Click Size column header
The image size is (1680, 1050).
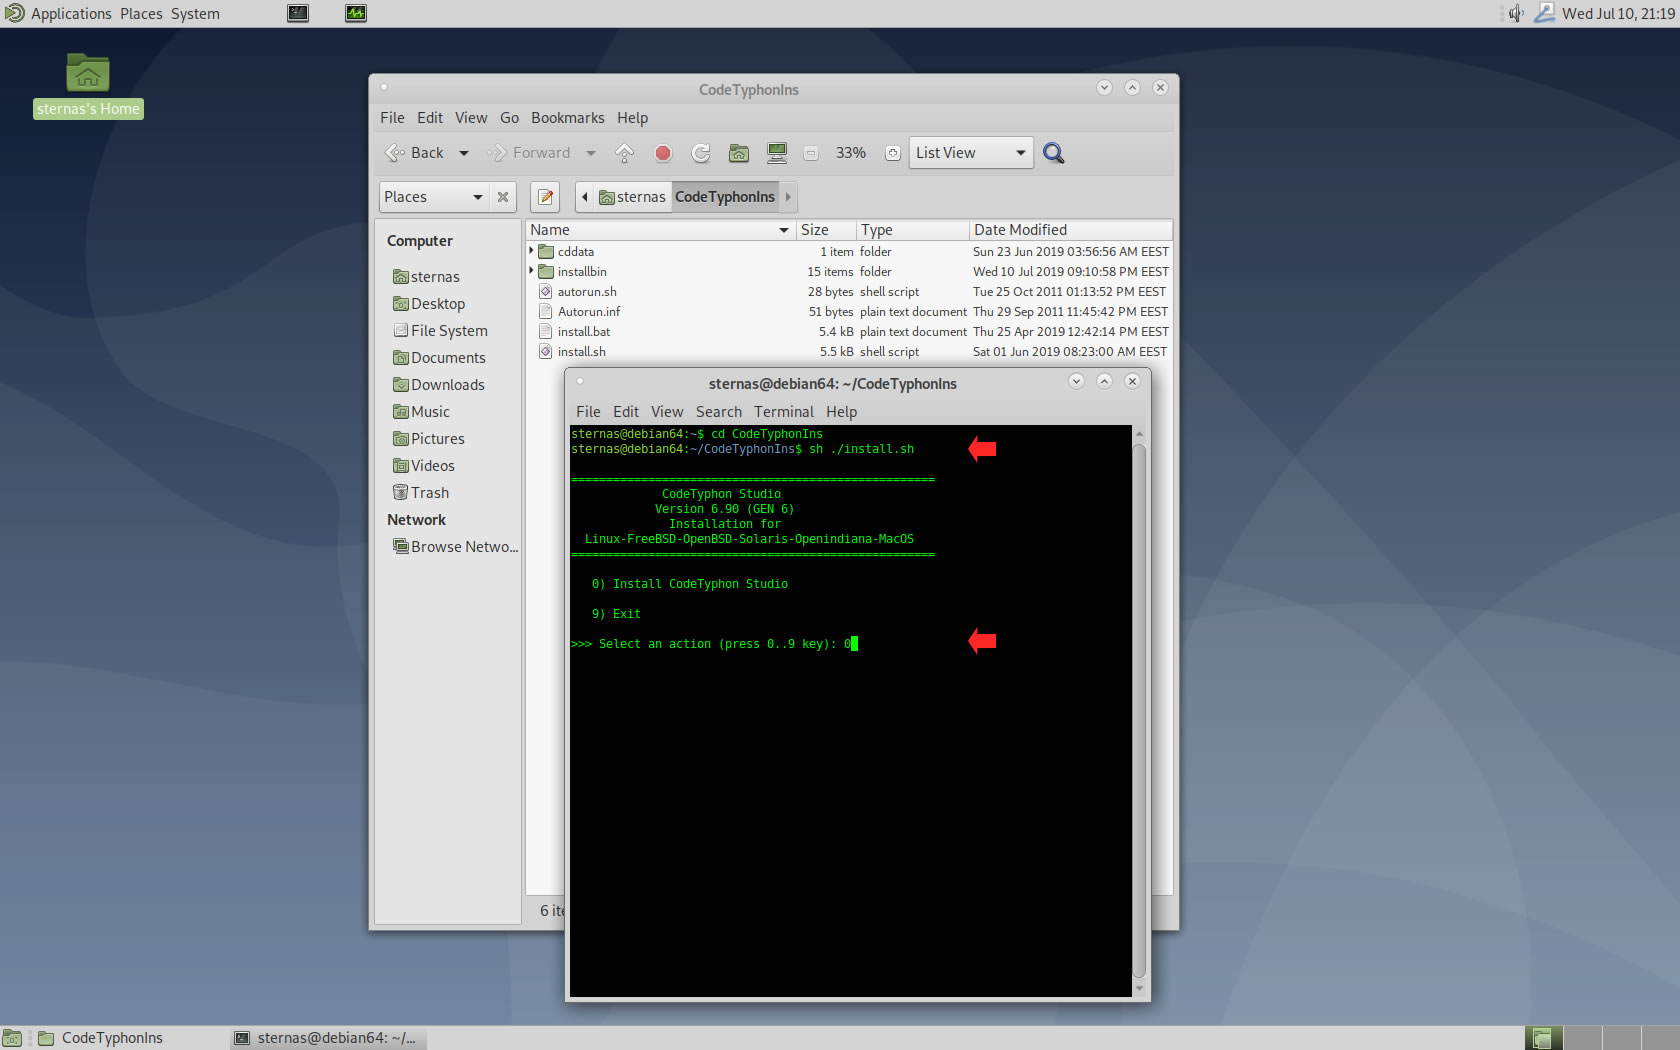point(826,230)
